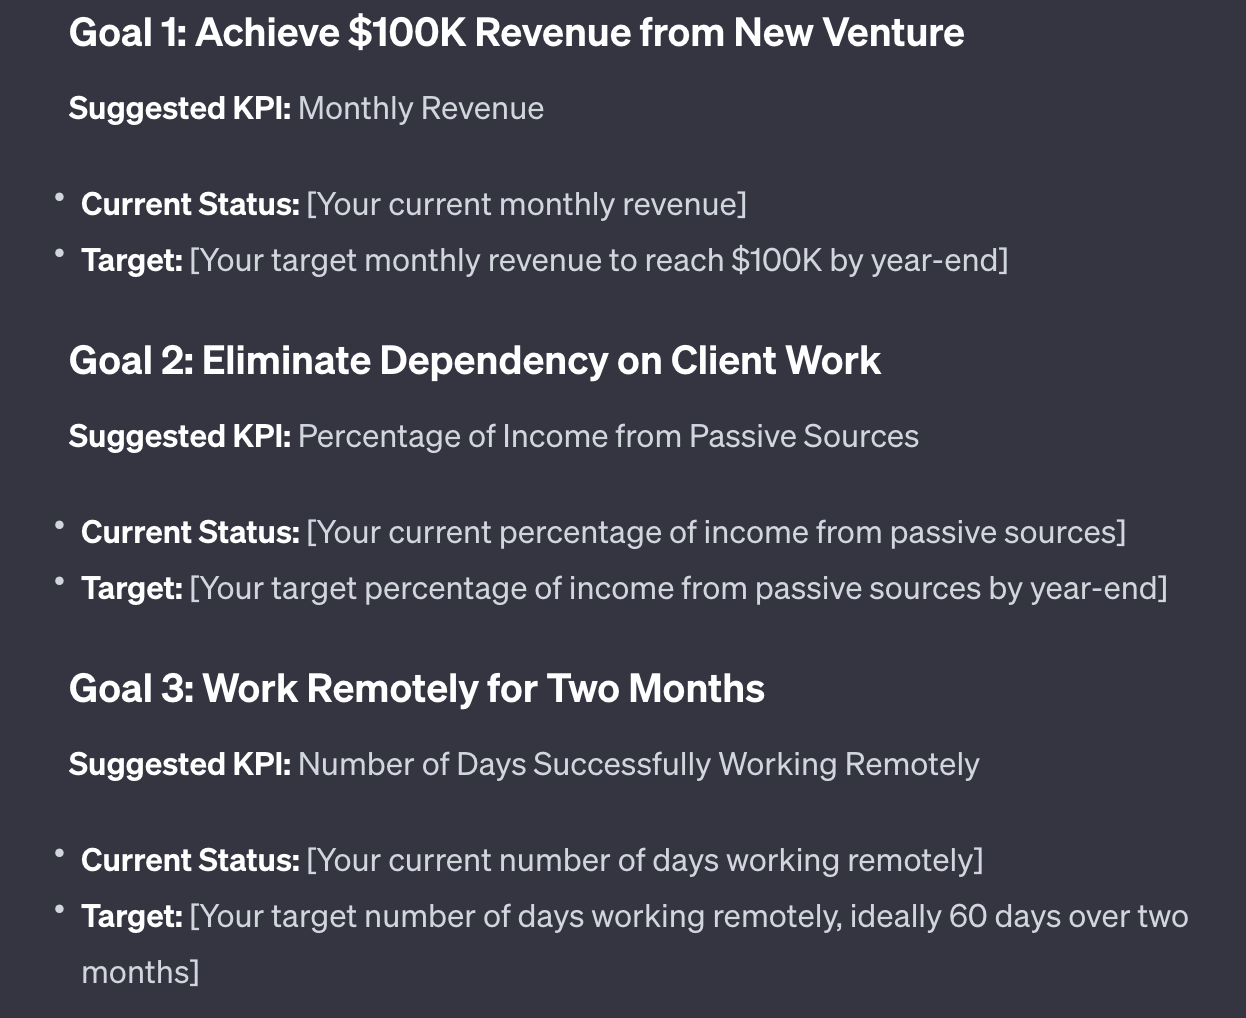This screenshot has height=1018, width=1246.
Task: Click the 'Suggested KPI:' label under Goal 2
Action: pyautogui.click(x=179, y=436)
